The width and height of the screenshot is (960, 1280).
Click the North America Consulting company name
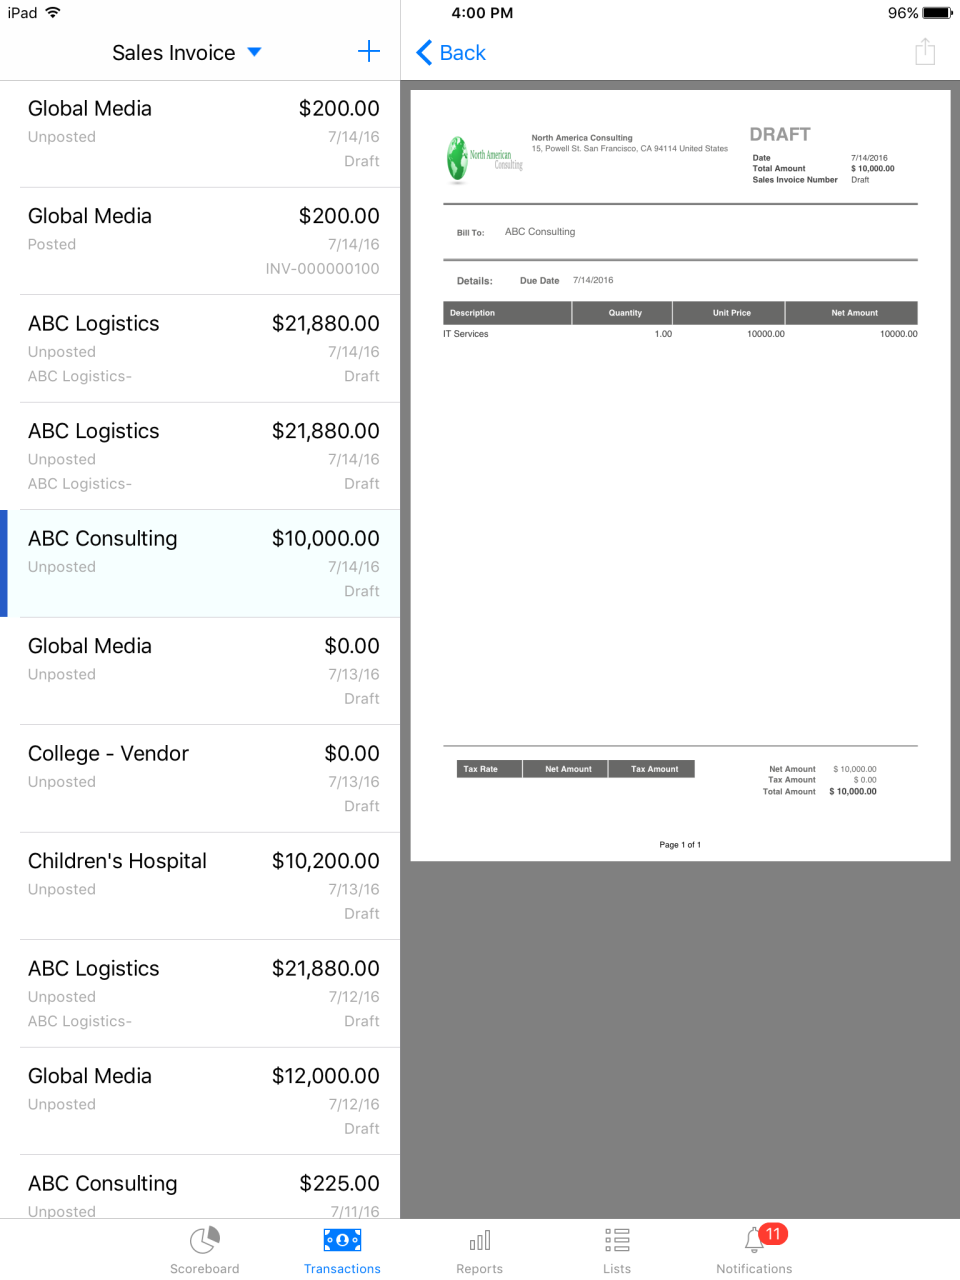[582, 138]
